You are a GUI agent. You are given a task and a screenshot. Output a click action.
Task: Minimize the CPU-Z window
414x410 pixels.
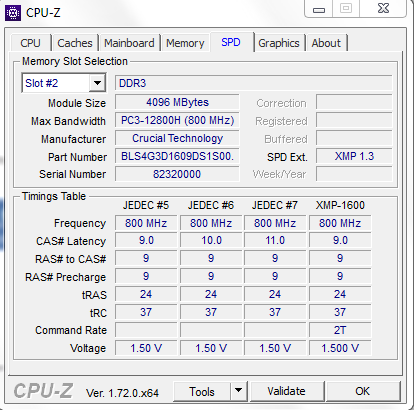point(319,9)
